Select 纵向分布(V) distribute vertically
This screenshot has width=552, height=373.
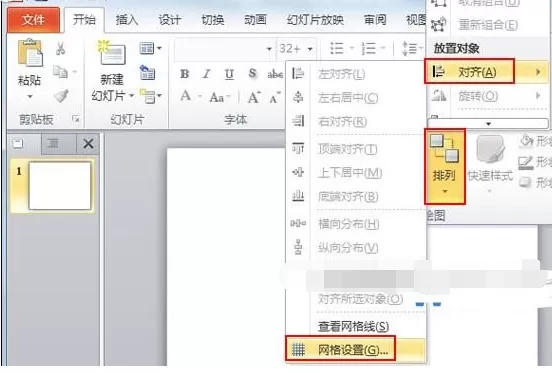tap(356, 247)
